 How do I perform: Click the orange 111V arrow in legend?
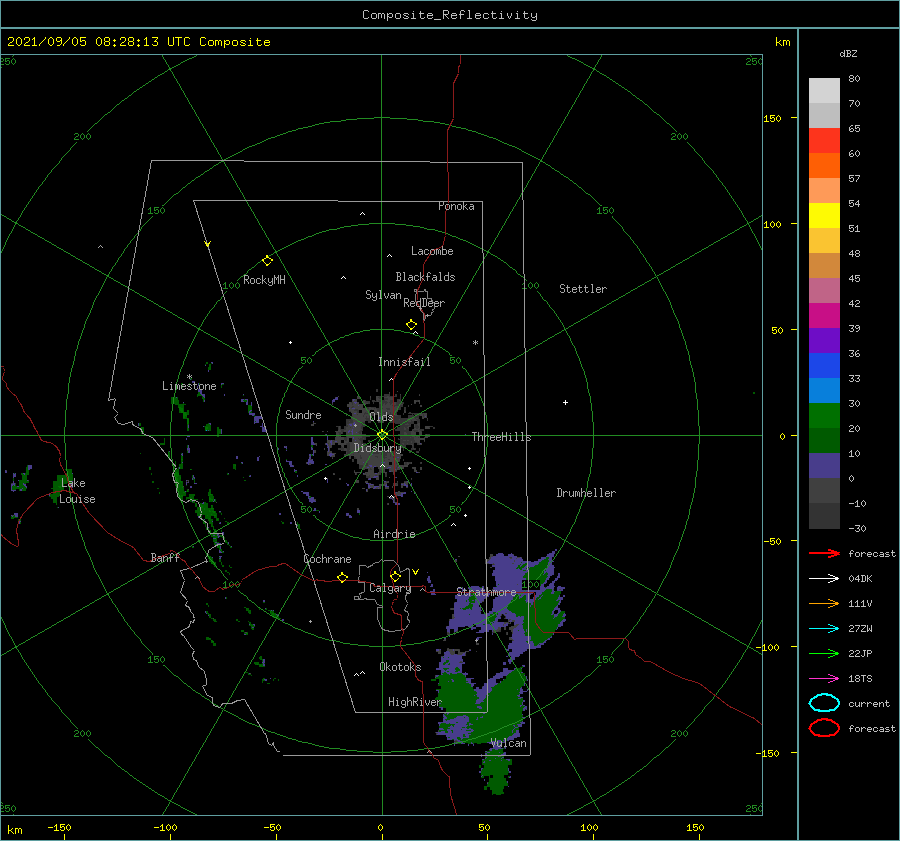(x=824, y=603)
